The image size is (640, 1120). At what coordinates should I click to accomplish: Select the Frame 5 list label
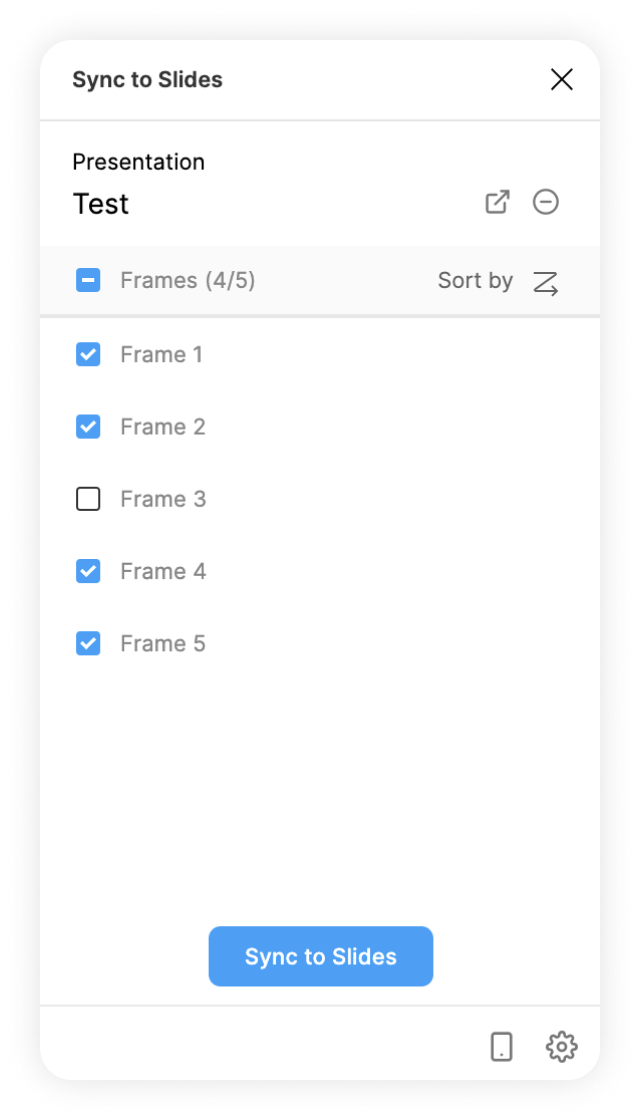pyautogui.click(x=163, y=643)
